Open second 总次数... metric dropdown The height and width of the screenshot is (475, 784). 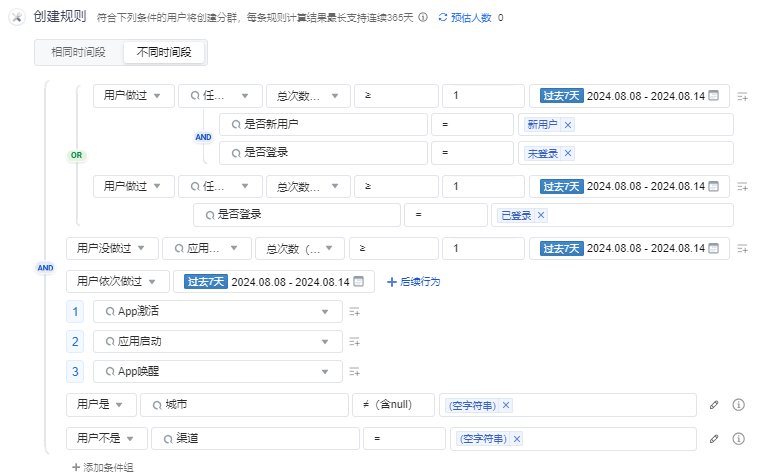[x=308, y=186]
